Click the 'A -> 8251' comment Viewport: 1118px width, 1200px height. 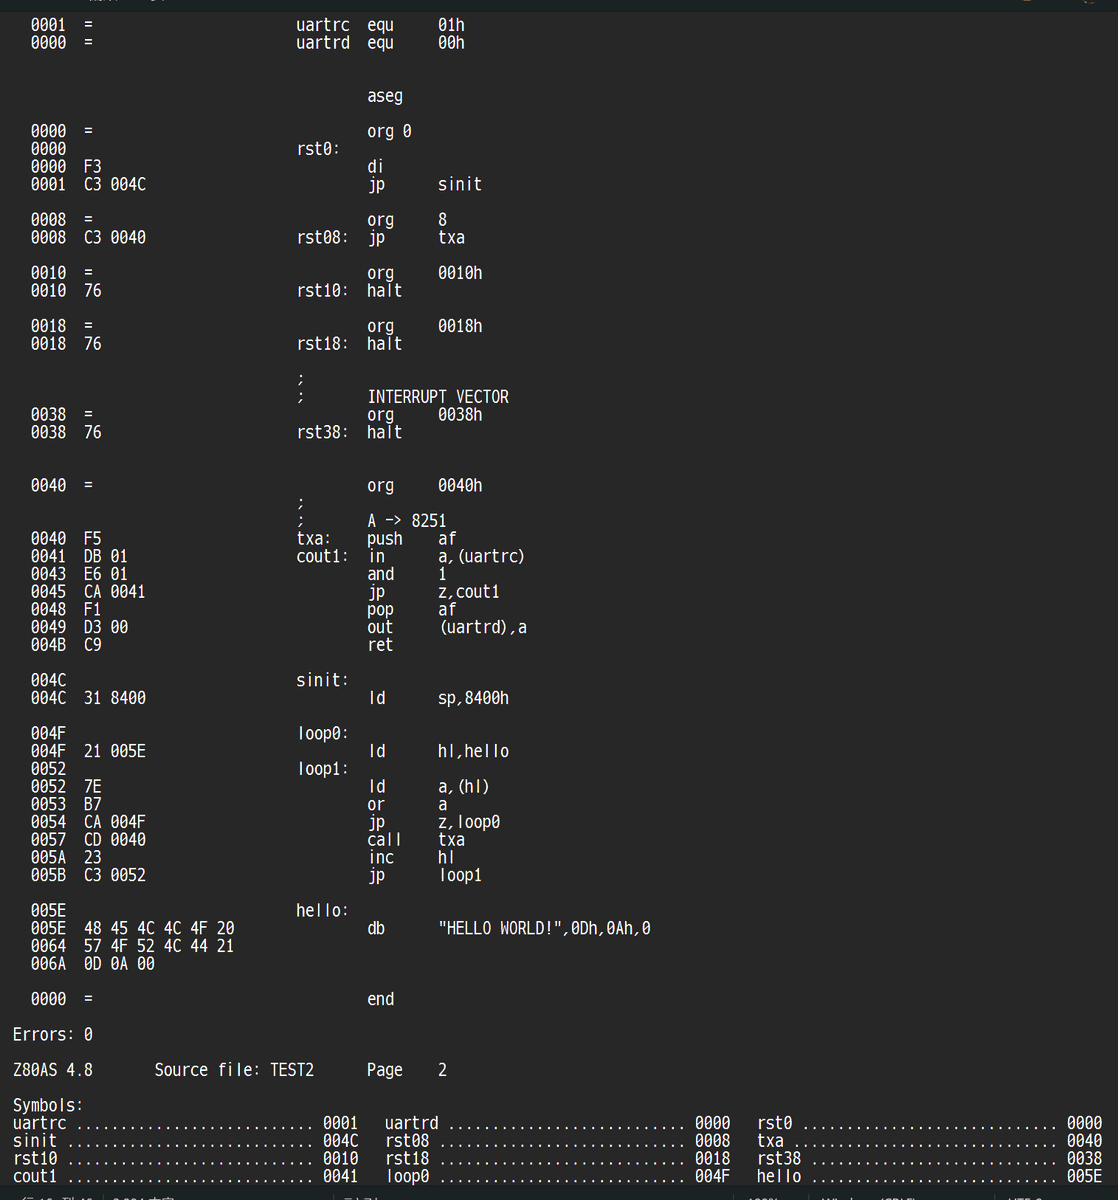click(407, 521)
